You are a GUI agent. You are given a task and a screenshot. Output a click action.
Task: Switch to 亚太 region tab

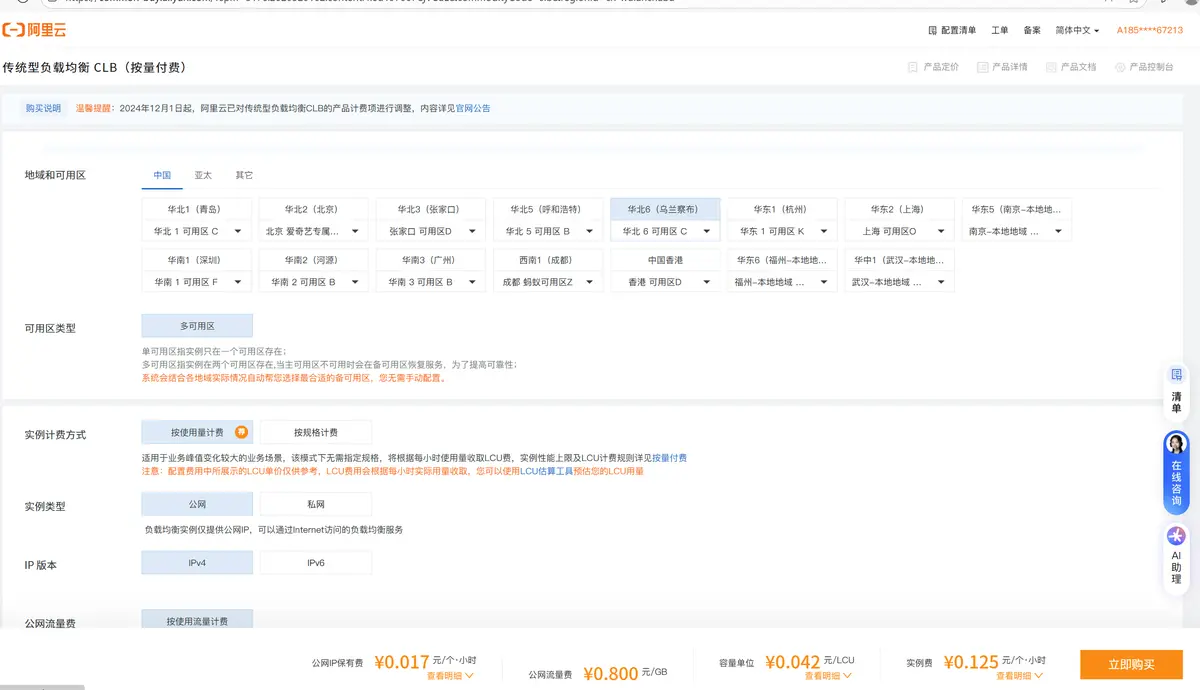[x=203, y=175]
